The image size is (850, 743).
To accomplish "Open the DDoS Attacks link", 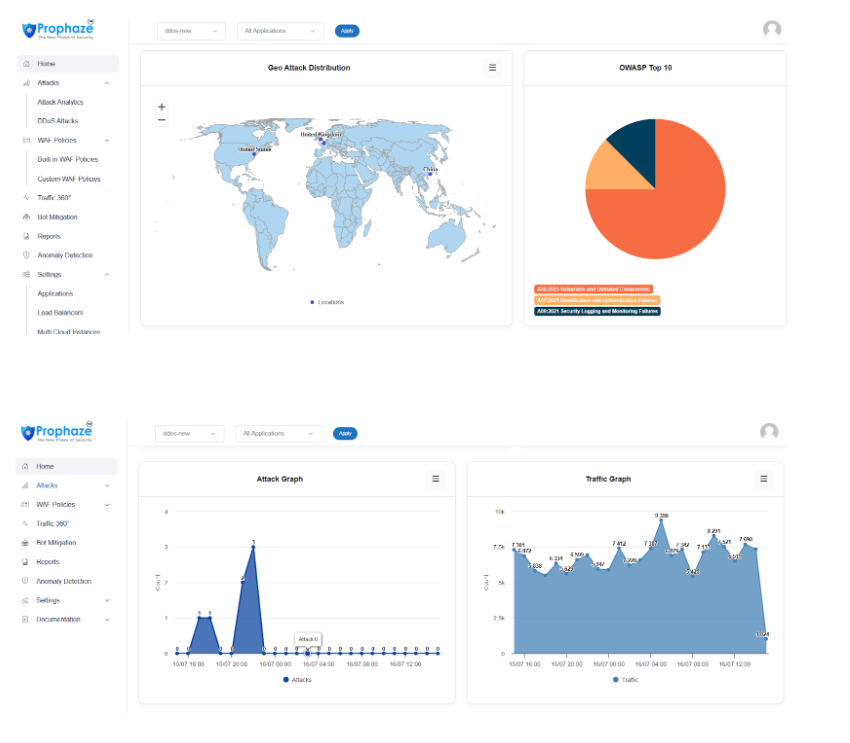I will (x=57, y=121).
